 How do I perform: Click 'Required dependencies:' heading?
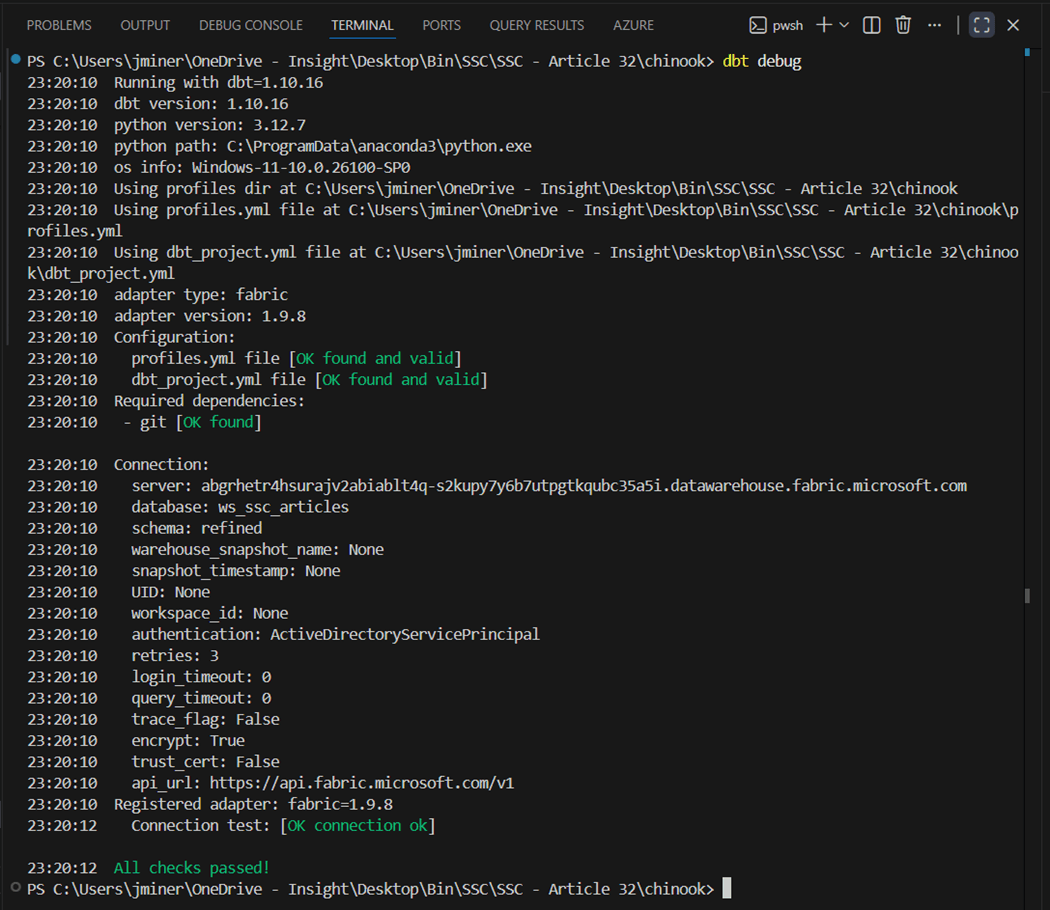click(x=209, y=401)
